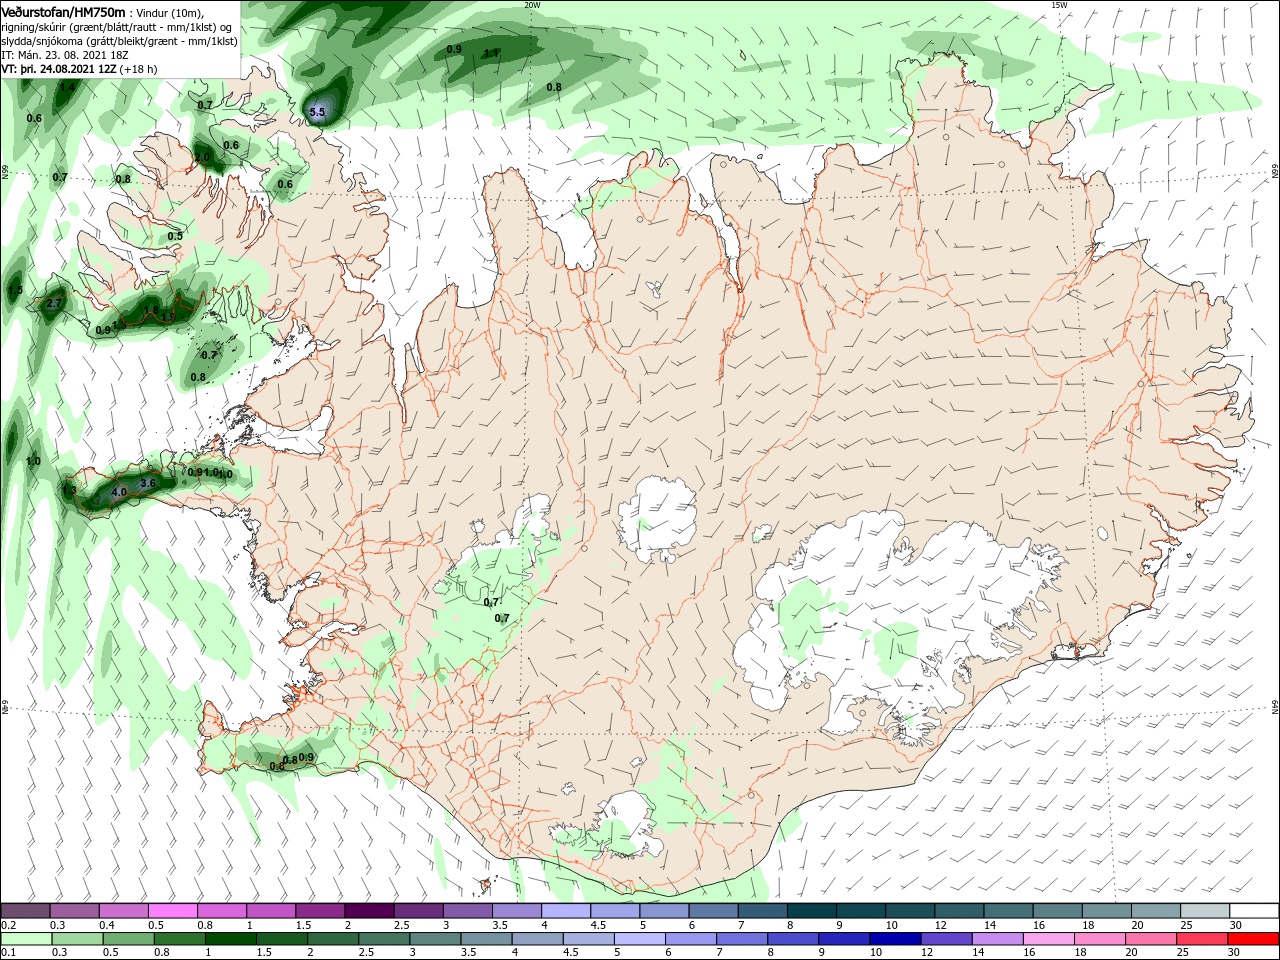The height and width of the screenshot is (960, 1280).
Task: Click the '2.0' precipitation value on the map
Action: click(x=203, y=157)
